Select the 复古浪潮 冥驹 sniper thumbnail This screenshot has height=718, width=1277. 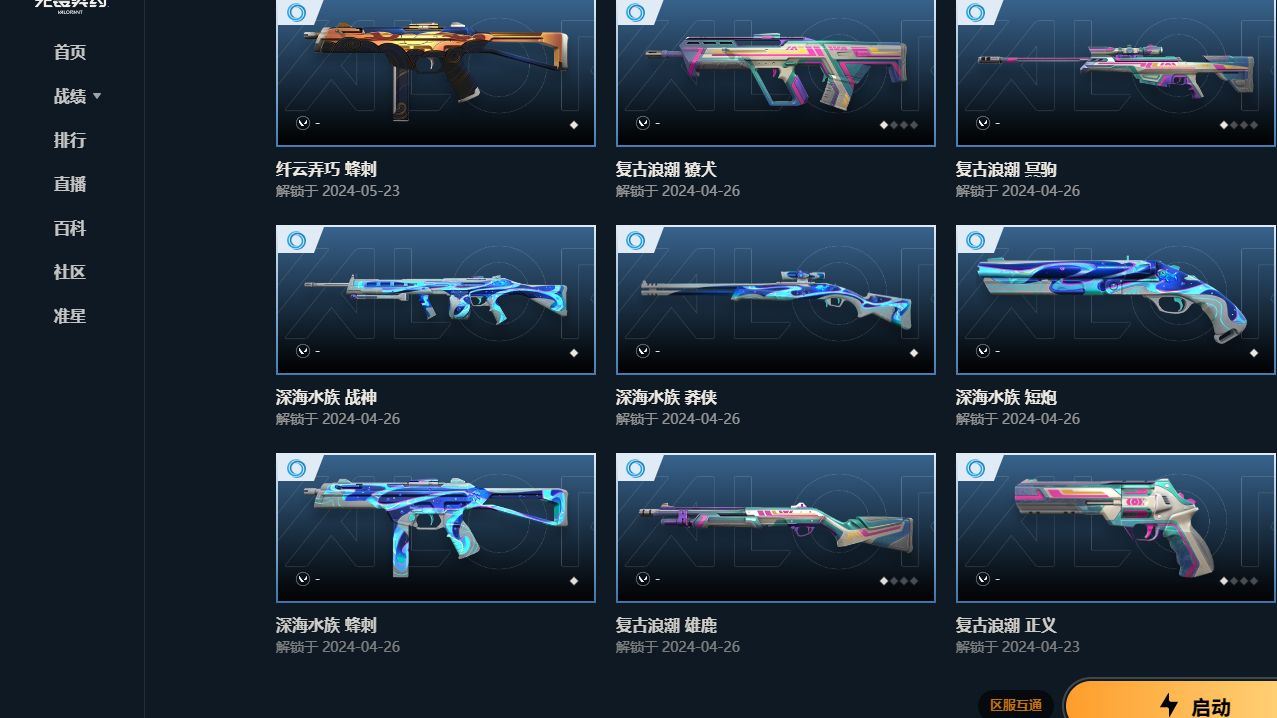(x=1116, y=73)
